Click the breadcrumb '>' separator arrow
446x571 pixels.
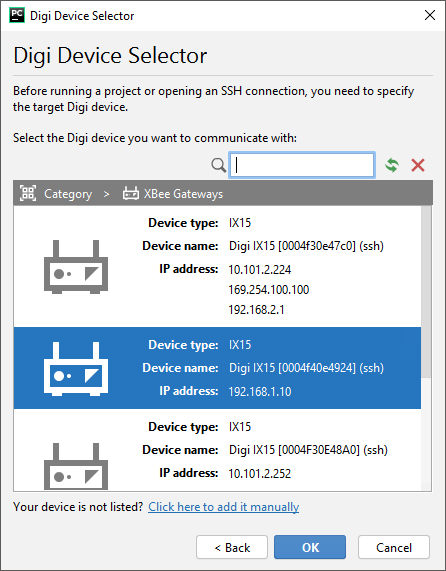coord(106,194)
